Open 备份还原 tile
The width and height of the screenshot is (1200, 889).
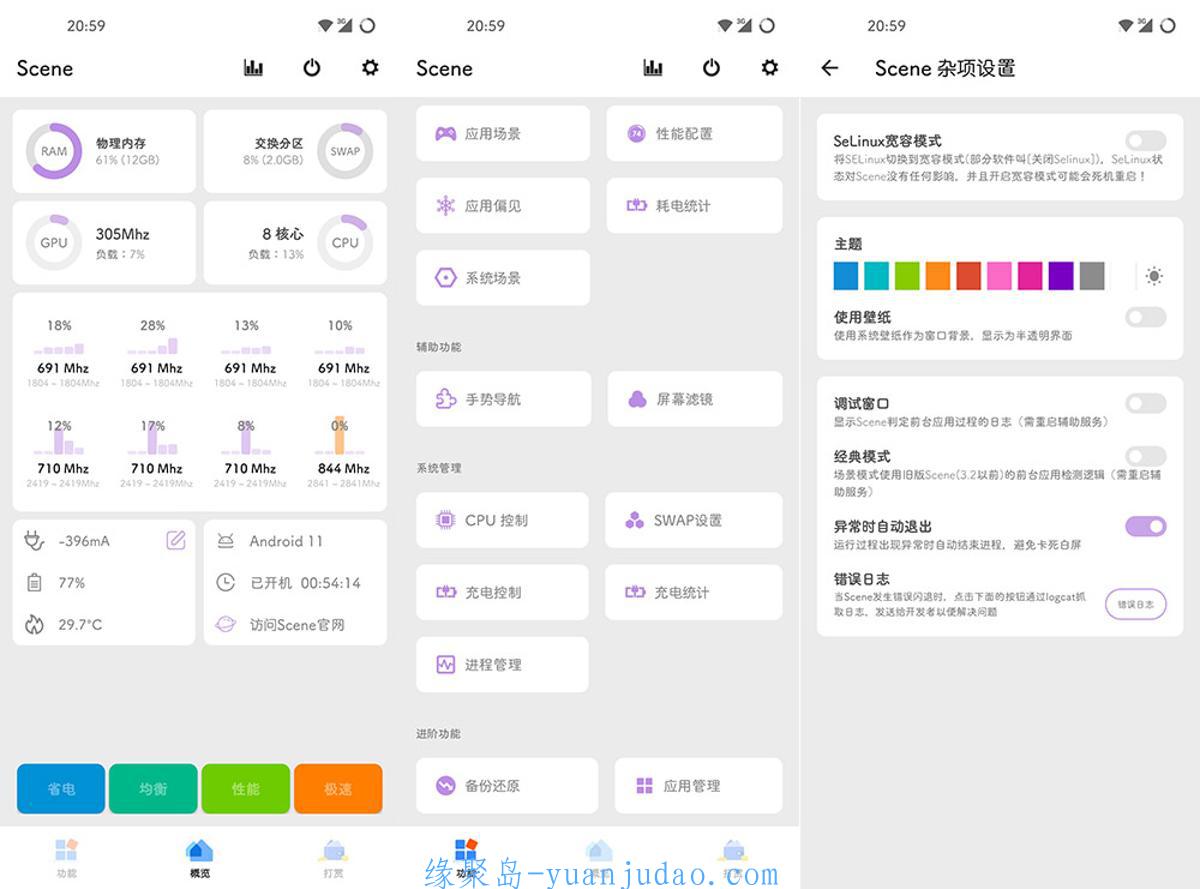[507, 786]
